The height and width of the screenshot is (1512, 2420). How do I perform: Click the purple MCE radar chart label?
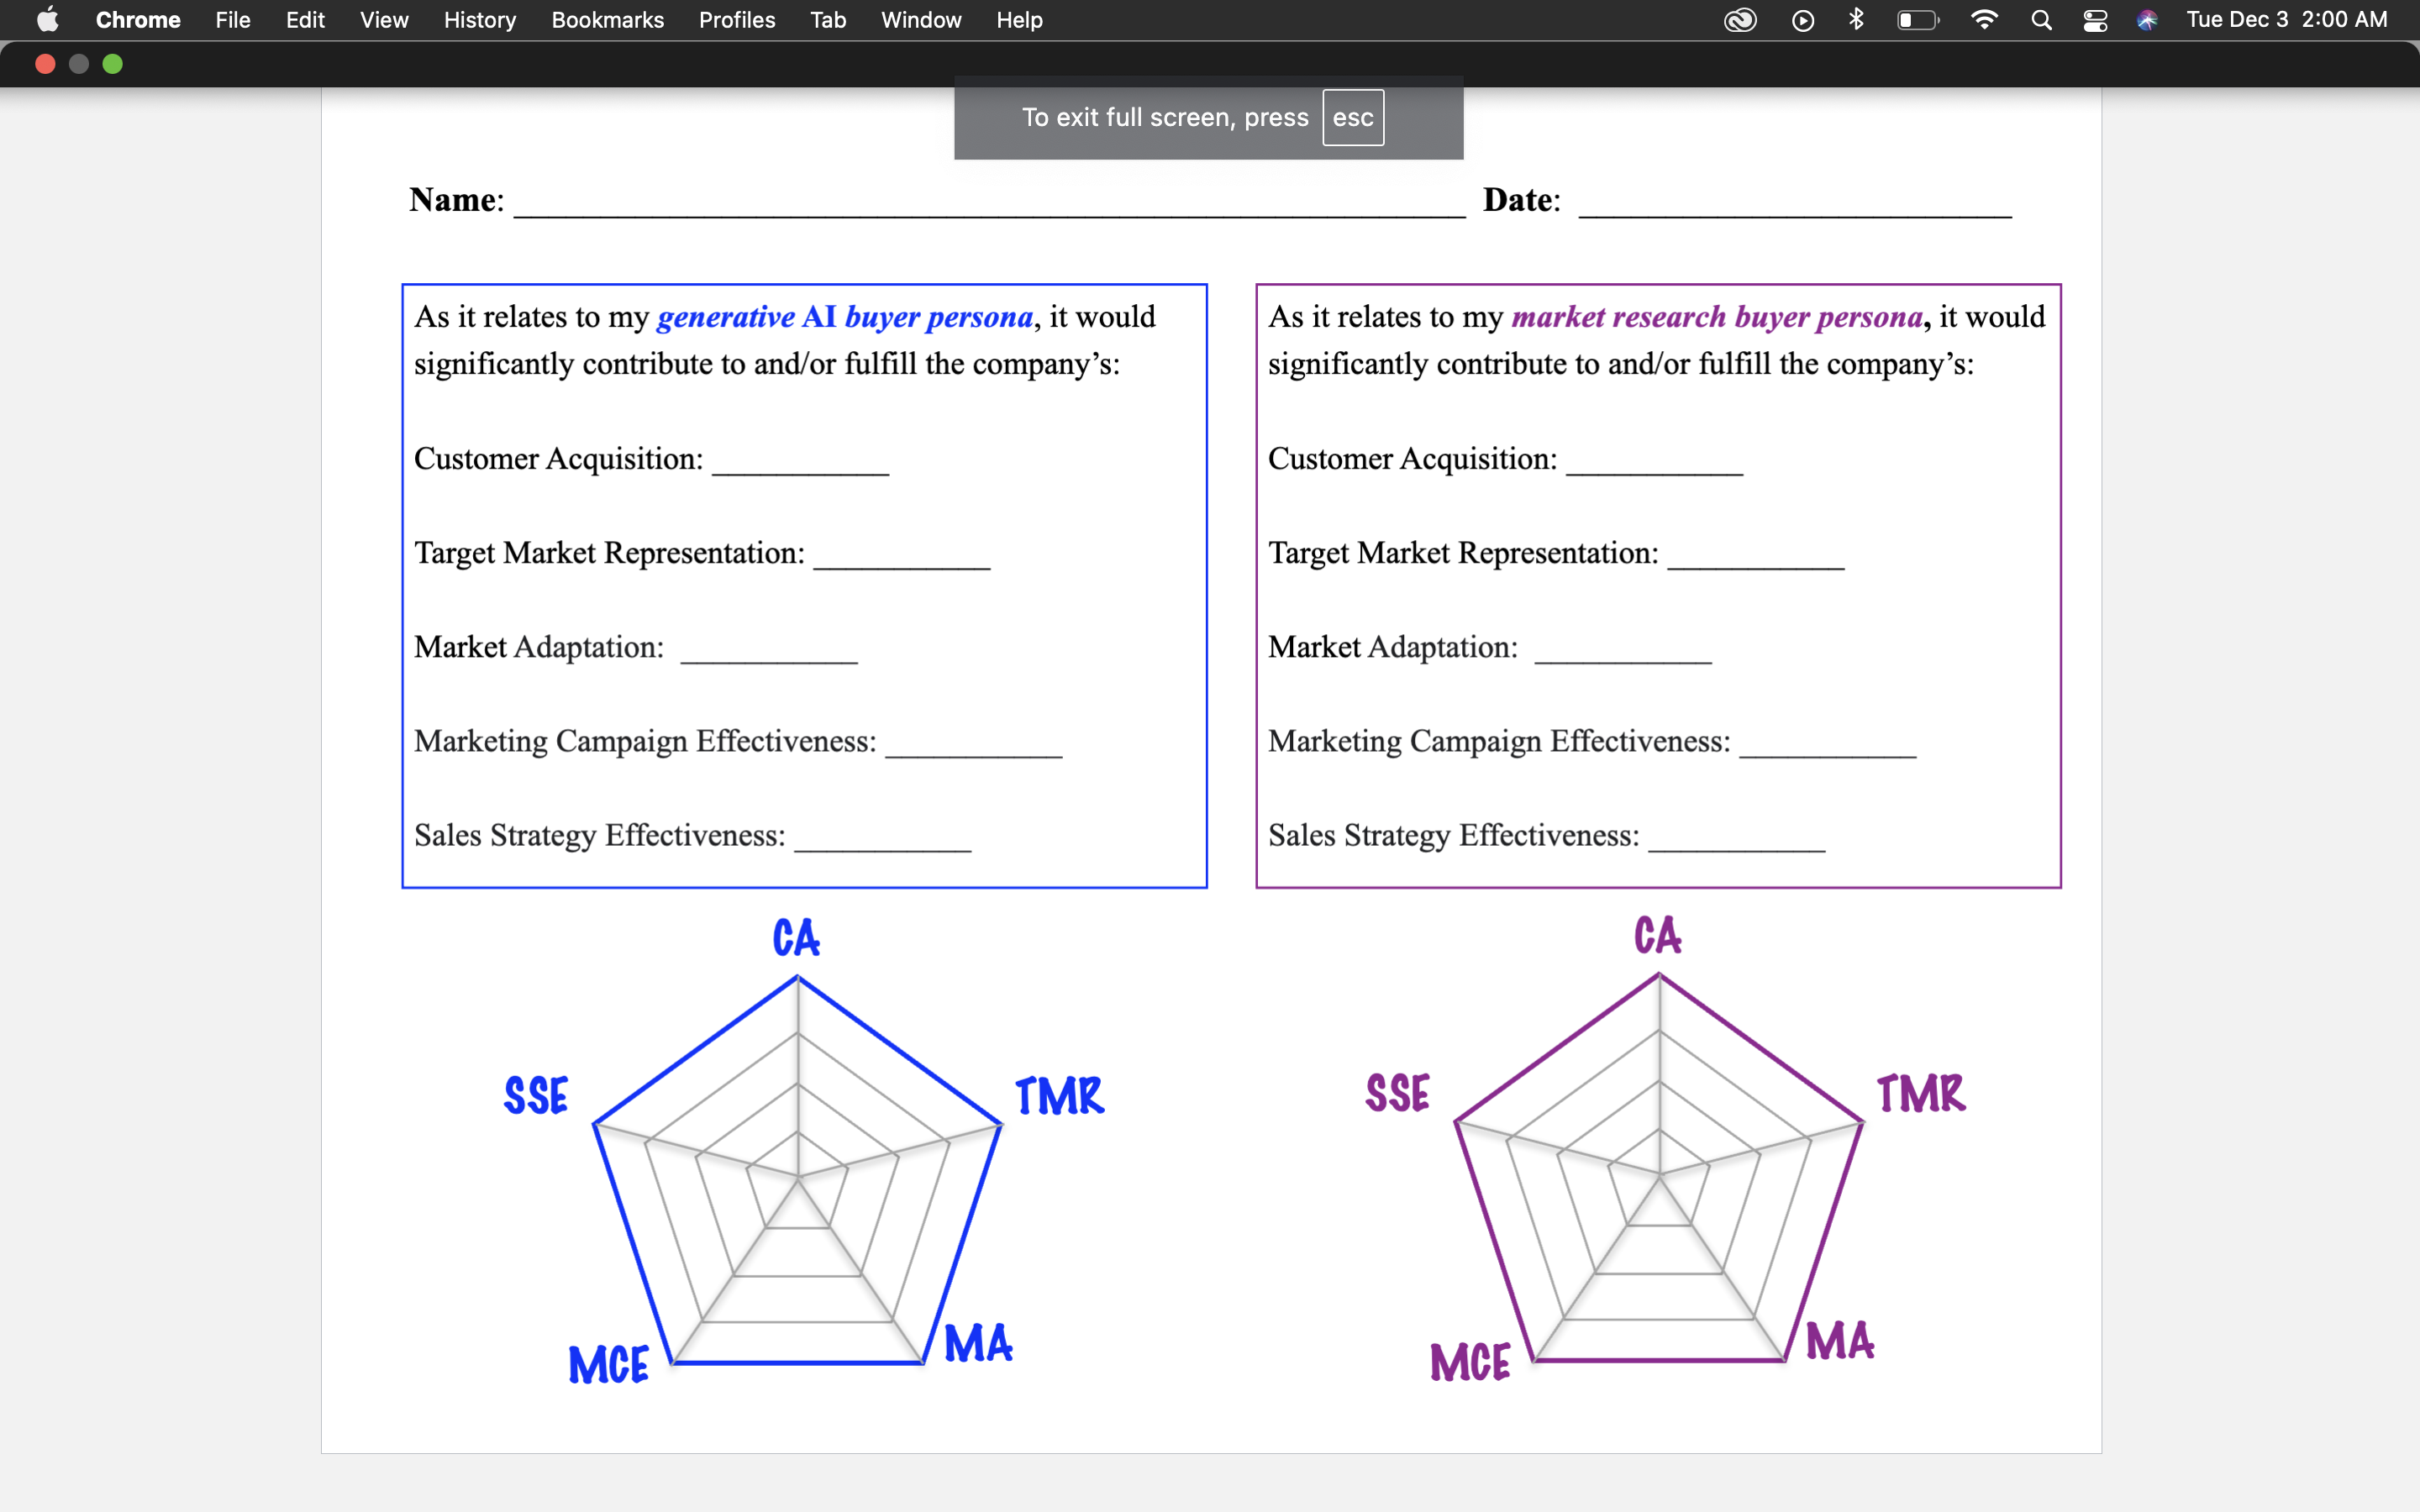click(1470, 1363)
